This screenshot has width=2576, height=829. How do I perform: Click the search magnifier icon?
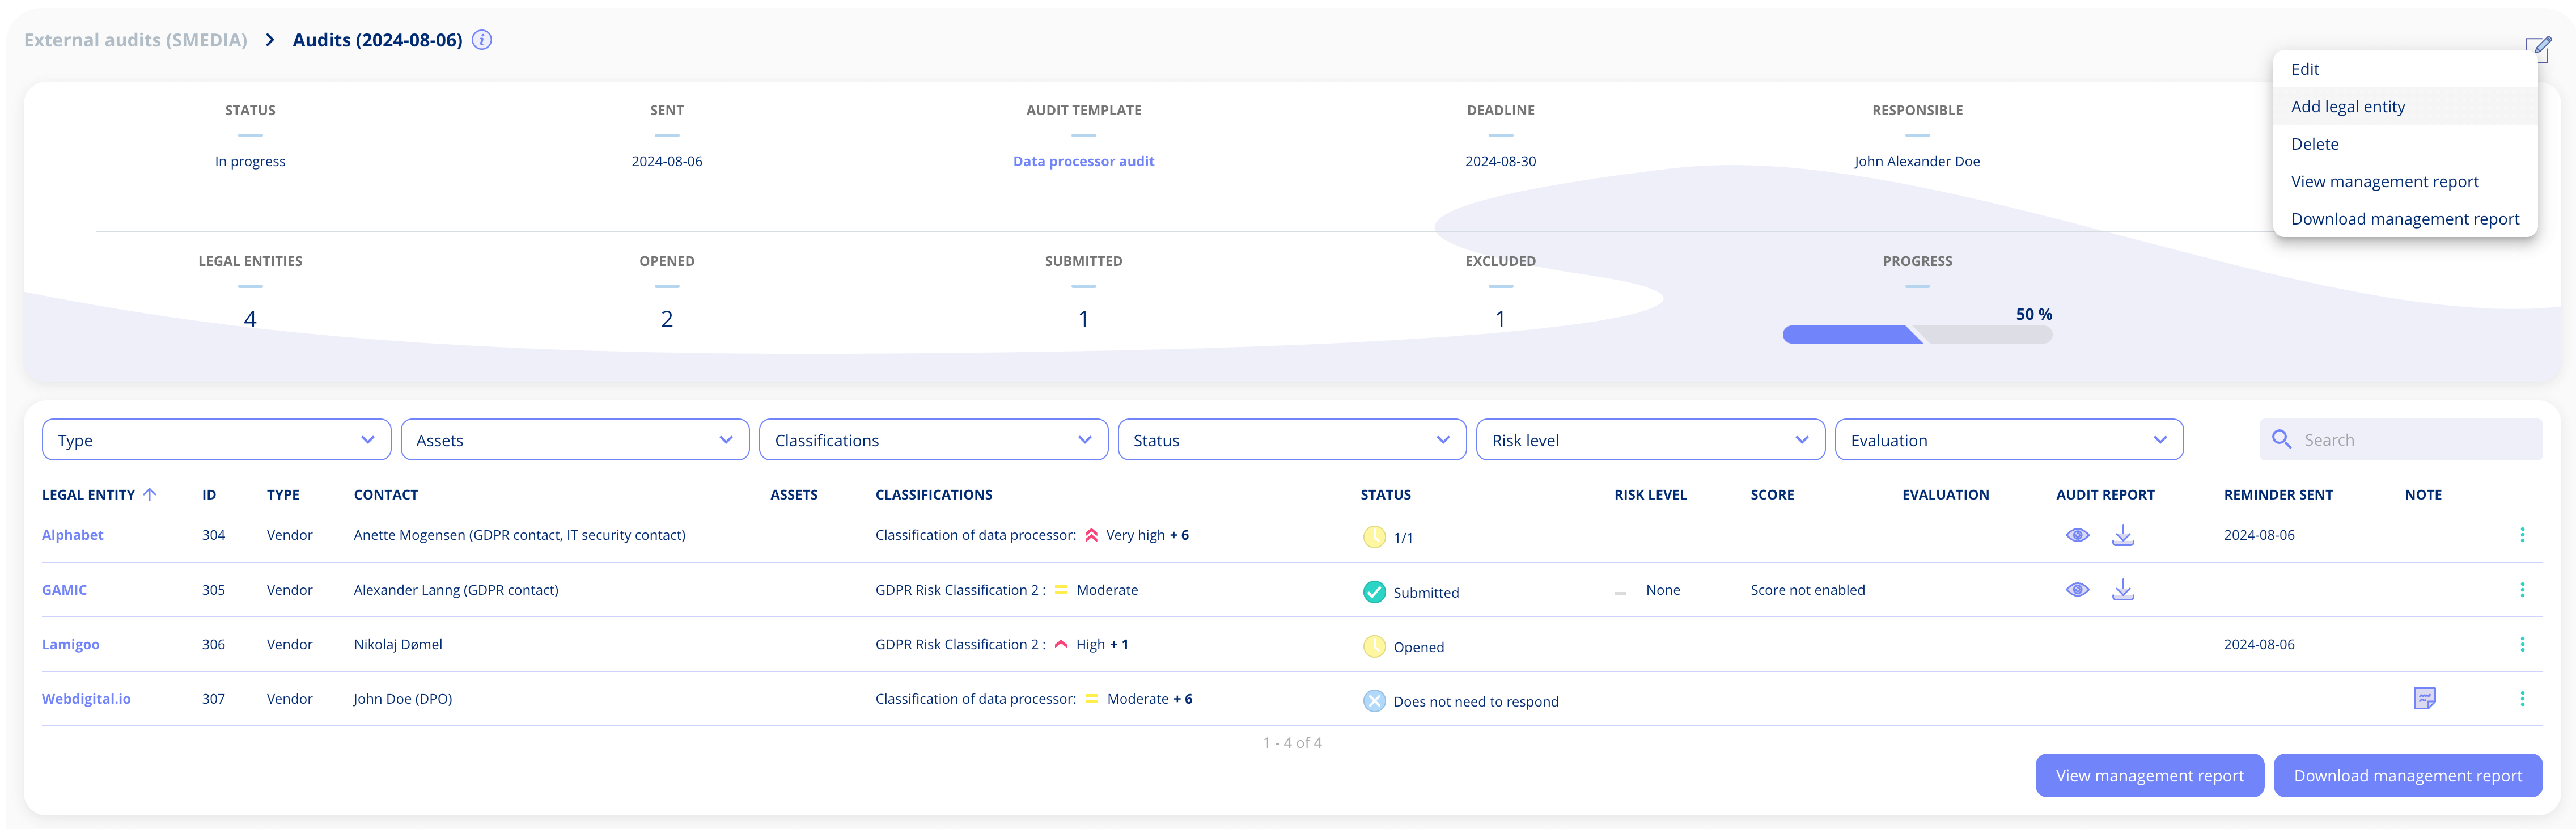coord(2281,439)
